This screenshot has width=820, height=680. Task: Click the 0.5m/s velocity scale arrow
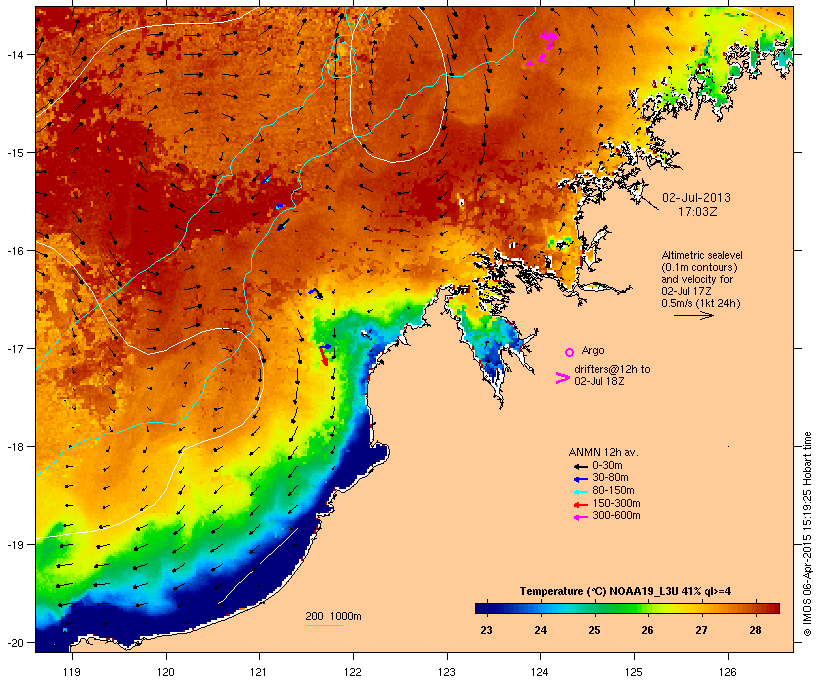click(x=693, y=315)
